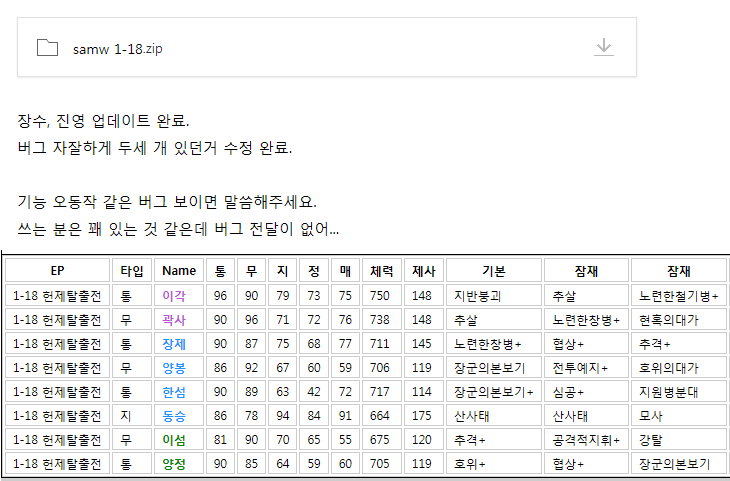Image resolution: width=730 pixels, height=481 pixels.
Task: Click the 750 health value cell
Action: 382,296
